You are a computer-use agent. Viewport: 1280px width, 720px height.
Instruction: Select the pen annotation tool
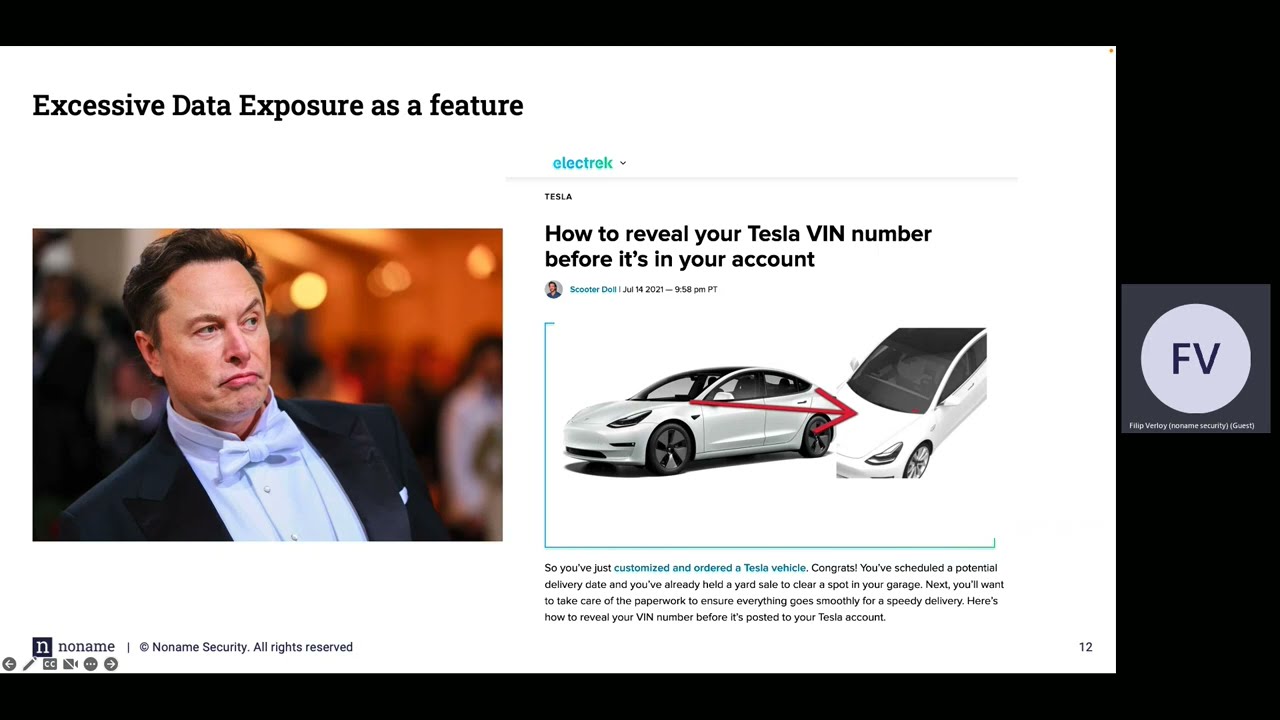pyautogui.click(x=29, y=664)
